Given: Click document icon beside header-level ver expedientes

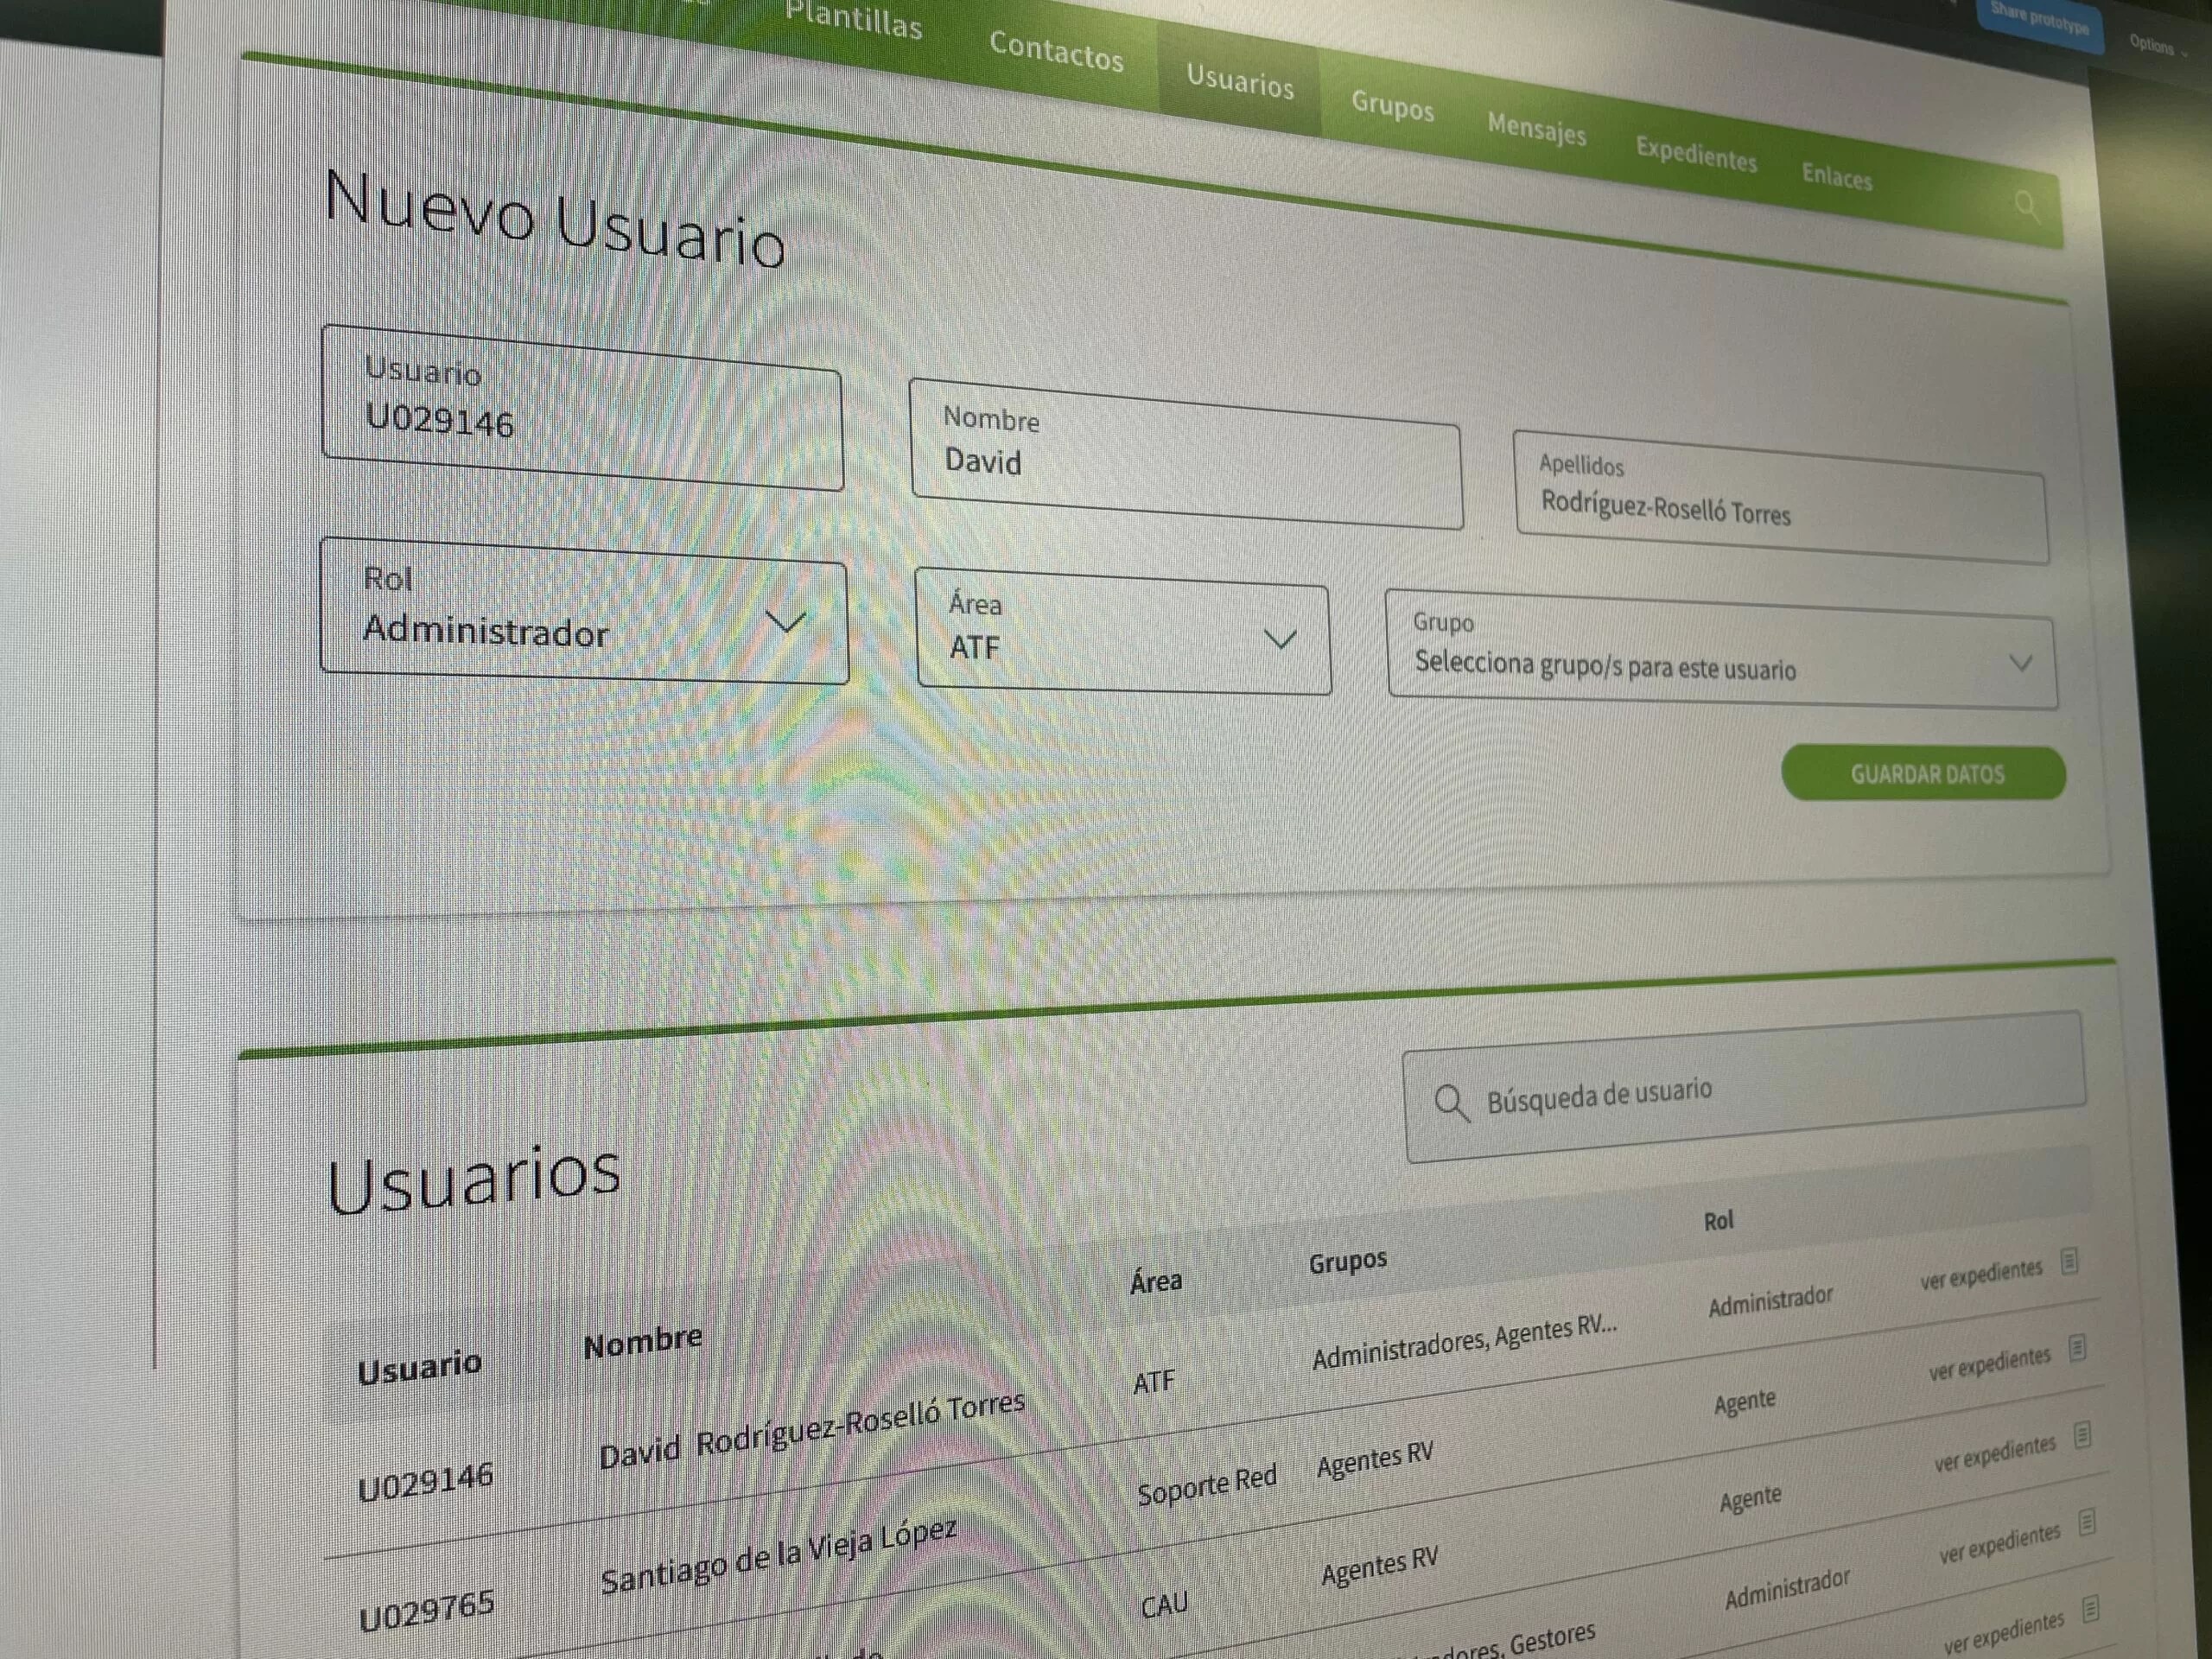Looking at the screenshot, I should [x=2070, y=1261].
